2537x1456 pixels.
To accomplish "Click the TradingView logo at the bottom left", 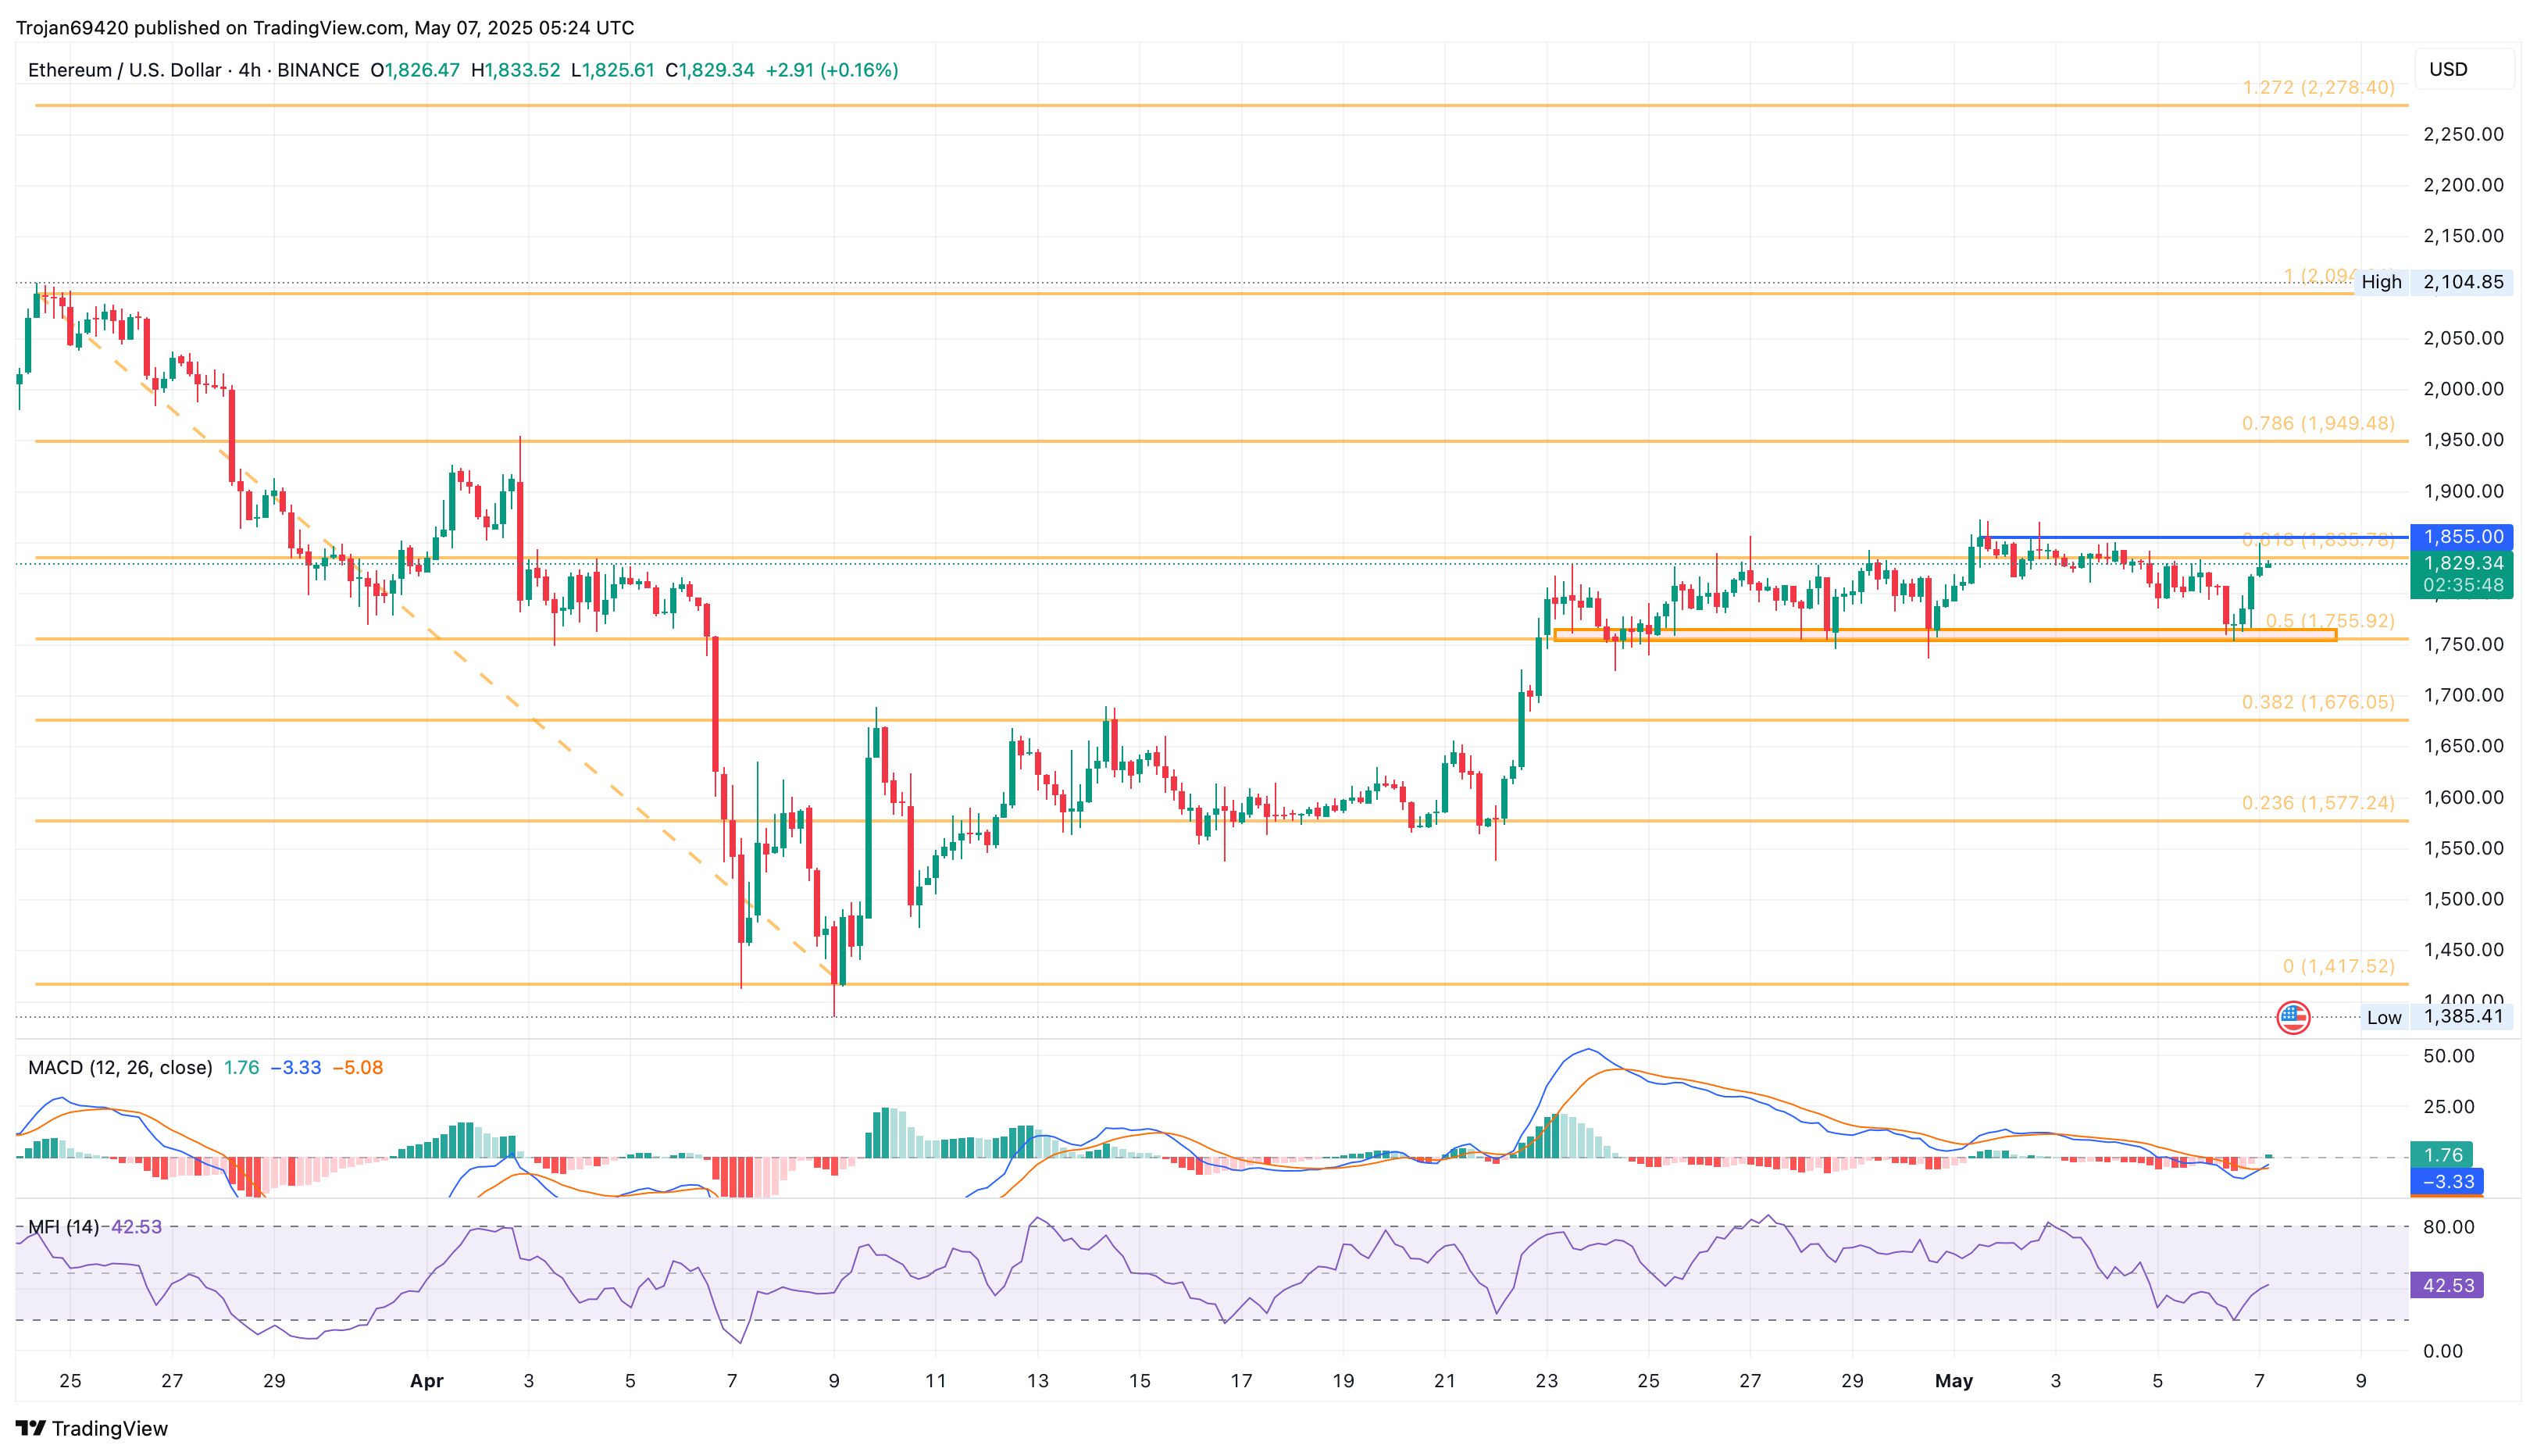I will coord(92,1428).
